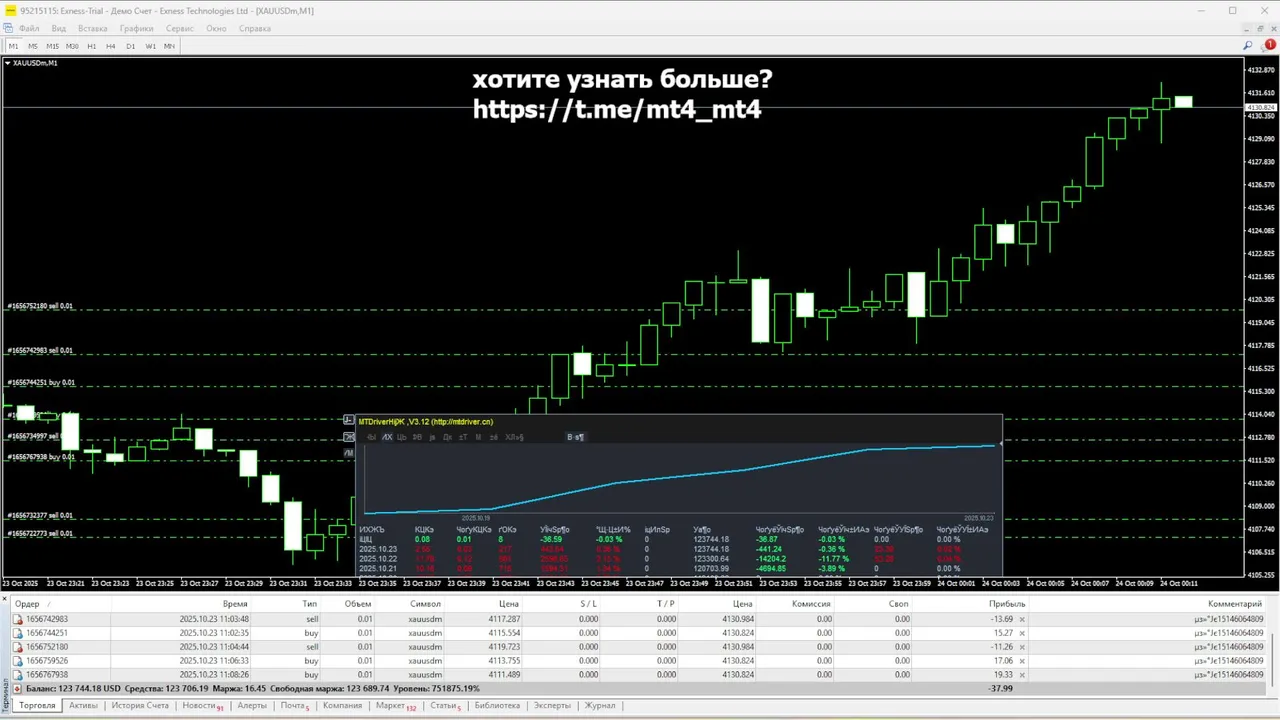This screenshot has width=1280, height=720.
Task: Close order with profit -11.26
Action: [1022, 648]
